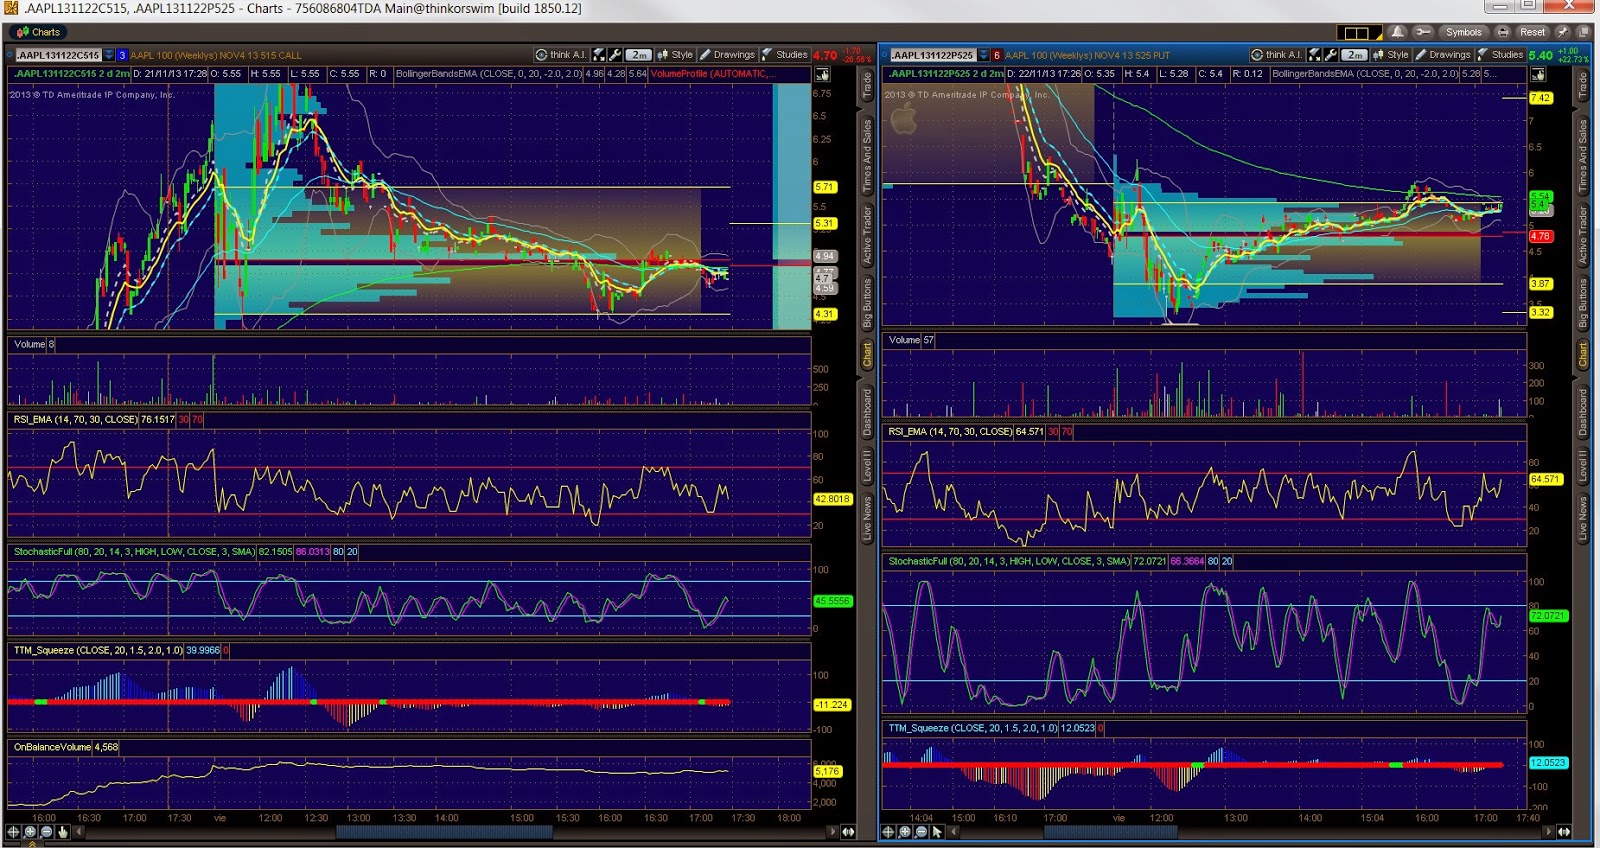Open Level II side tab on right chart
This screenshot has height=848, width=1600.
[x=1582, y=465]
